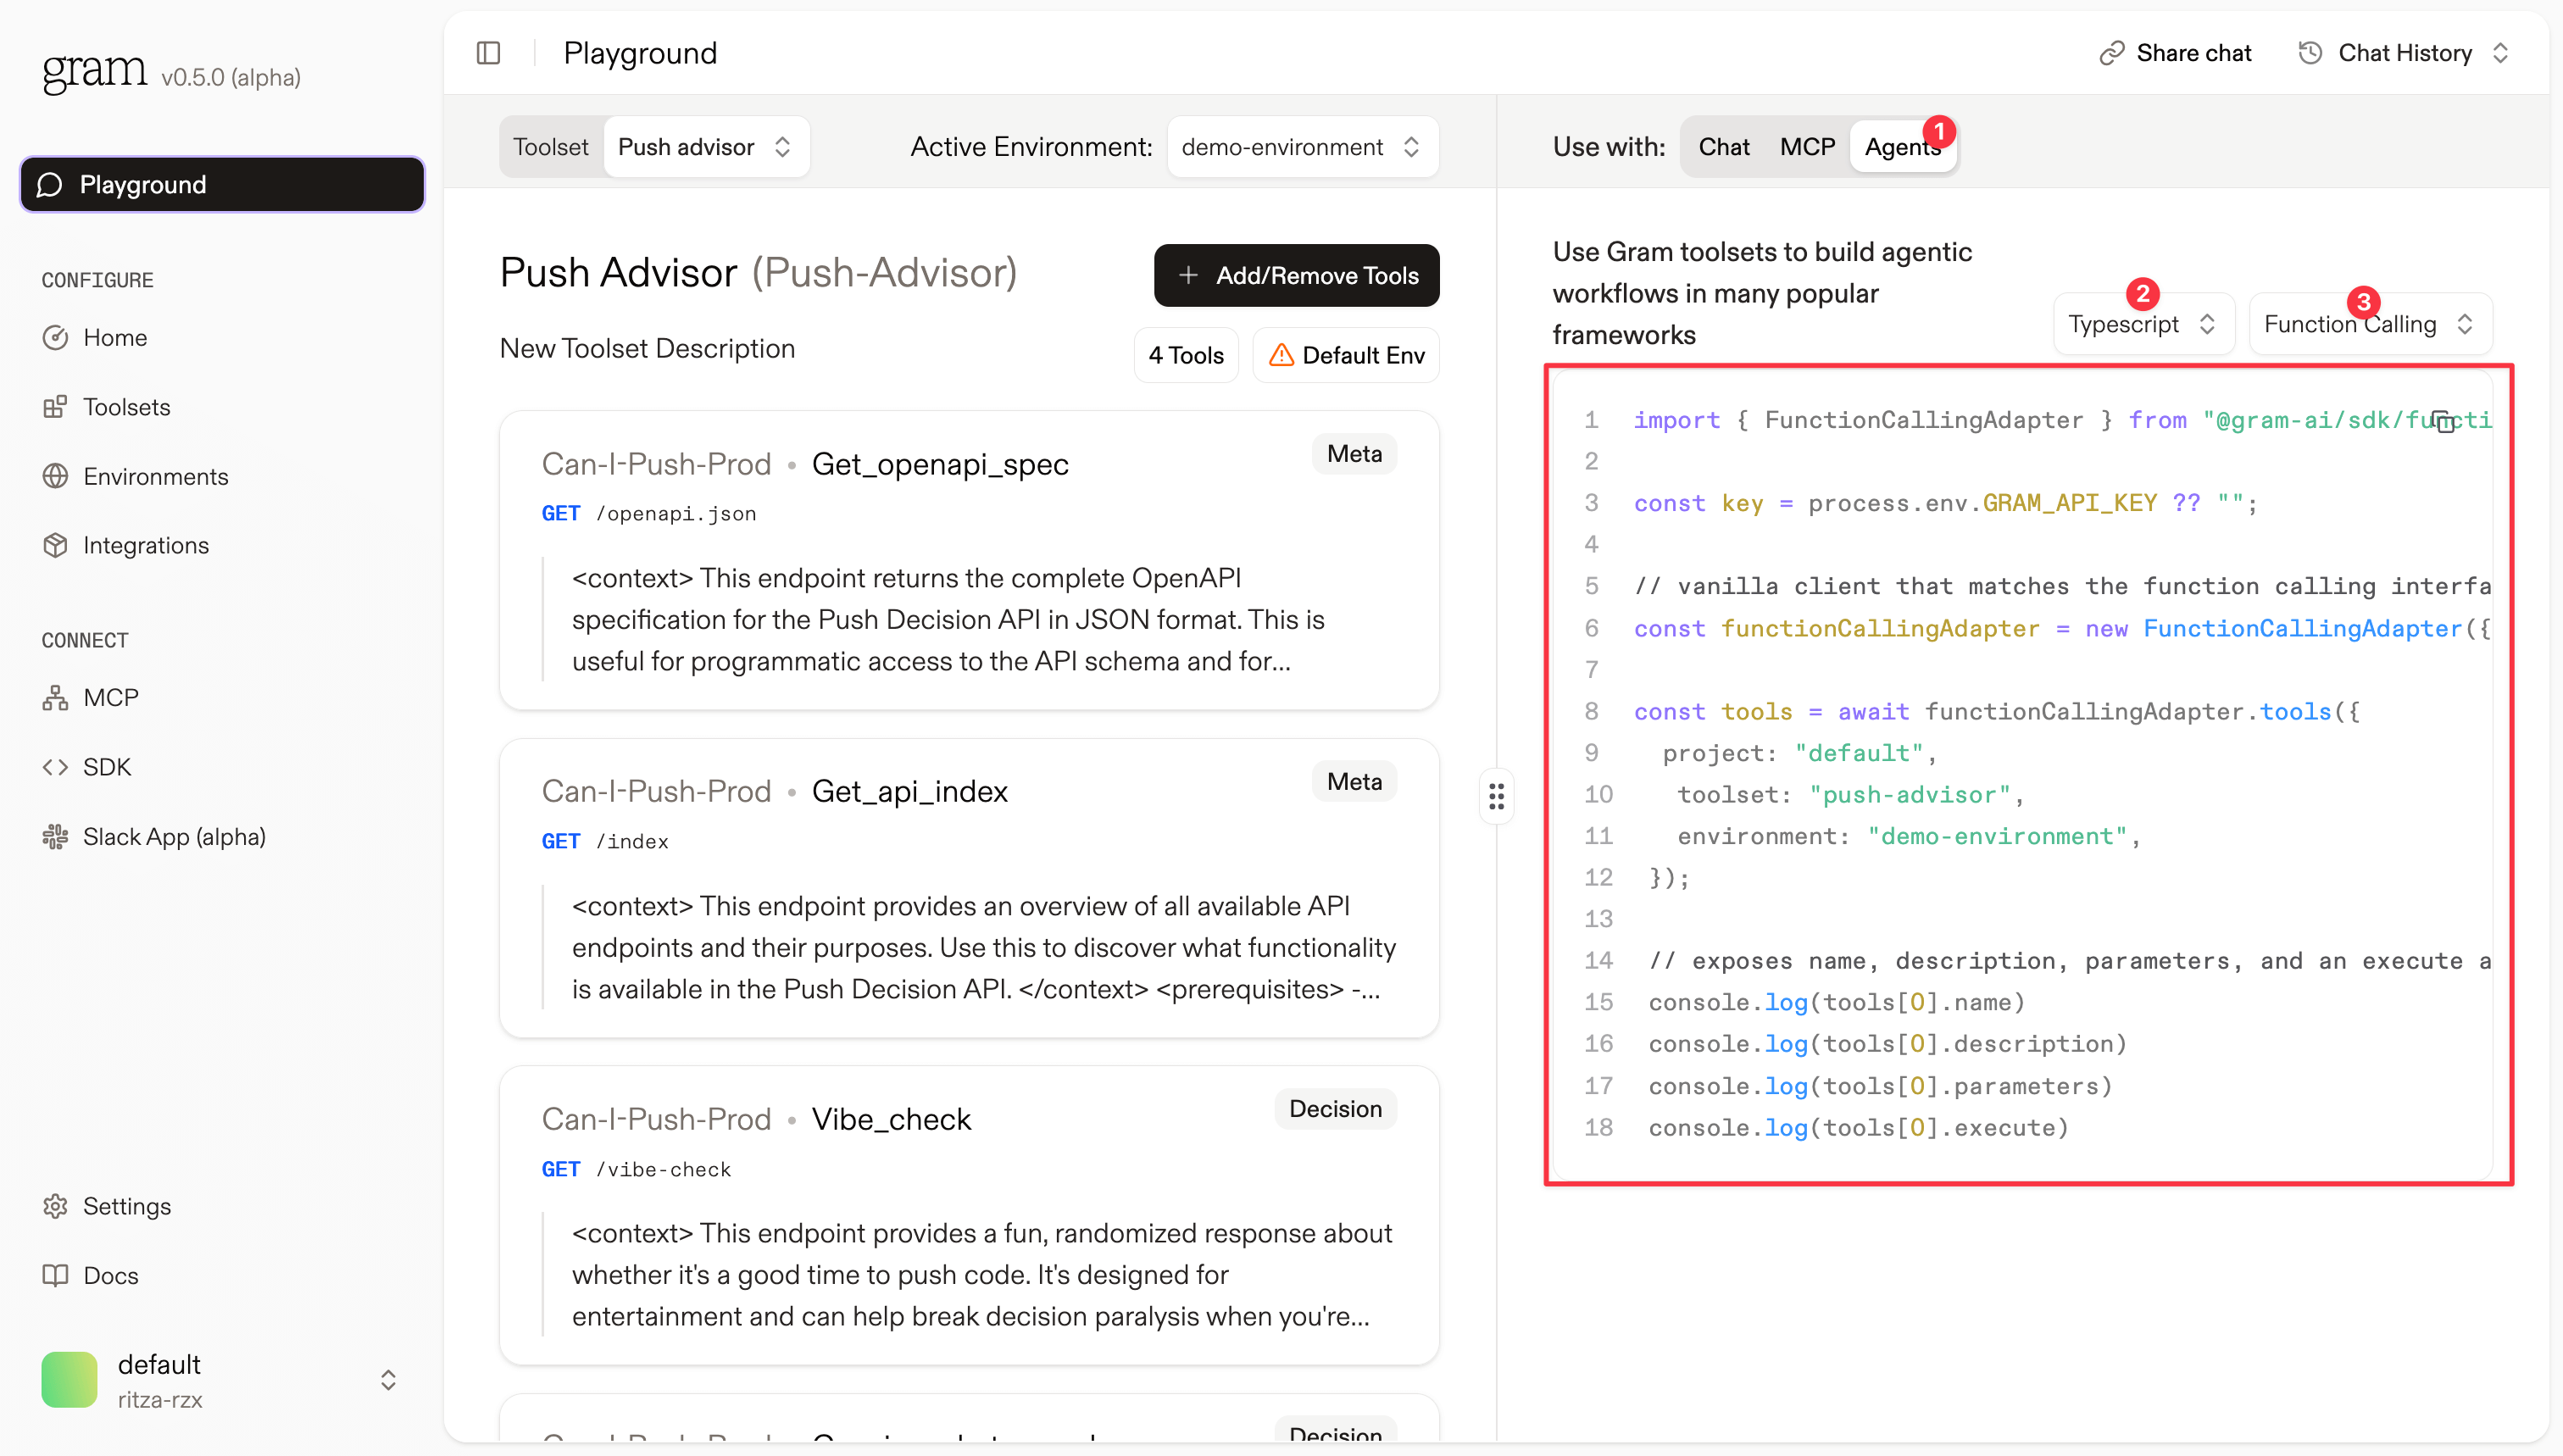The width and height of the screenshot is (2563, 1456).
Task: Click the Settings gear icon
Action: click(x=55, y=1206)
